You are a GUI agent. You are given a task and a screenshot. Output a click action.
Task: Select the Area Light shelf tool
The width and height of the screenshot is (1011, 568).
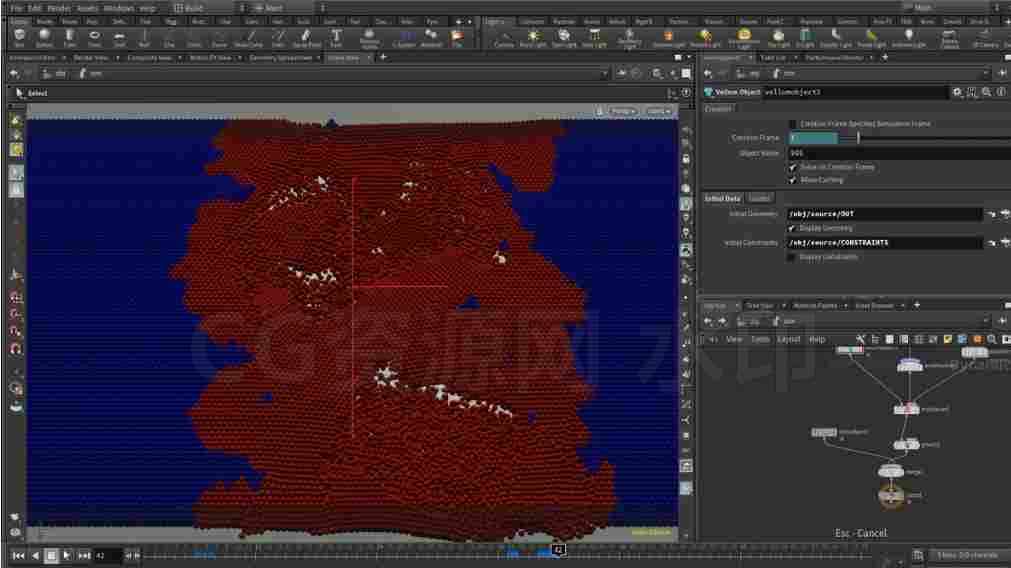click(x=594, y=38)
